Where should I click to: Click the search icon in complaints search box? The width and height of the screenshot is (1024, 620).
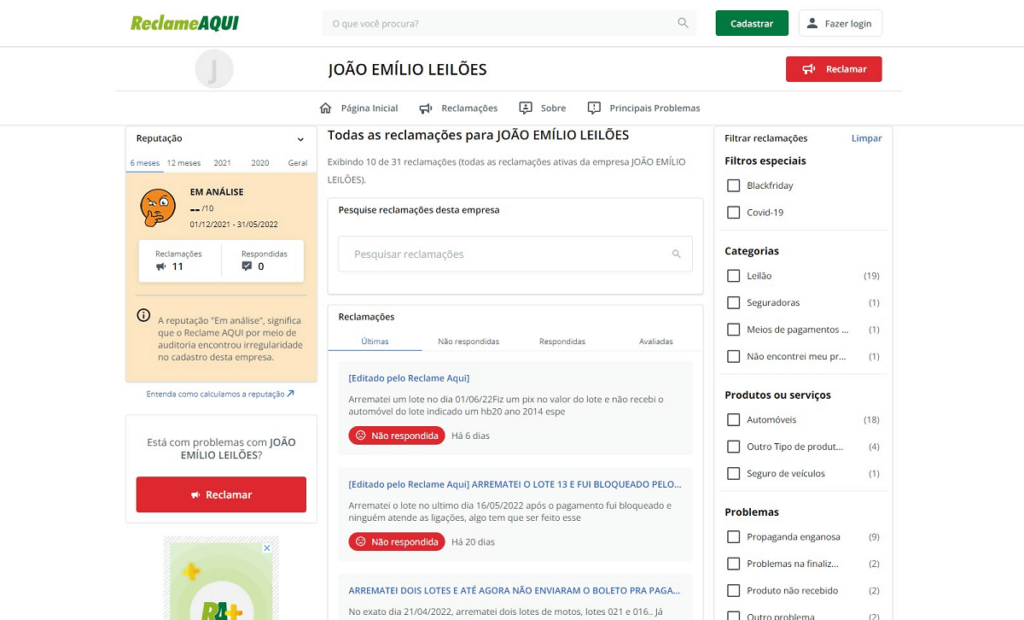click(676, 254)
